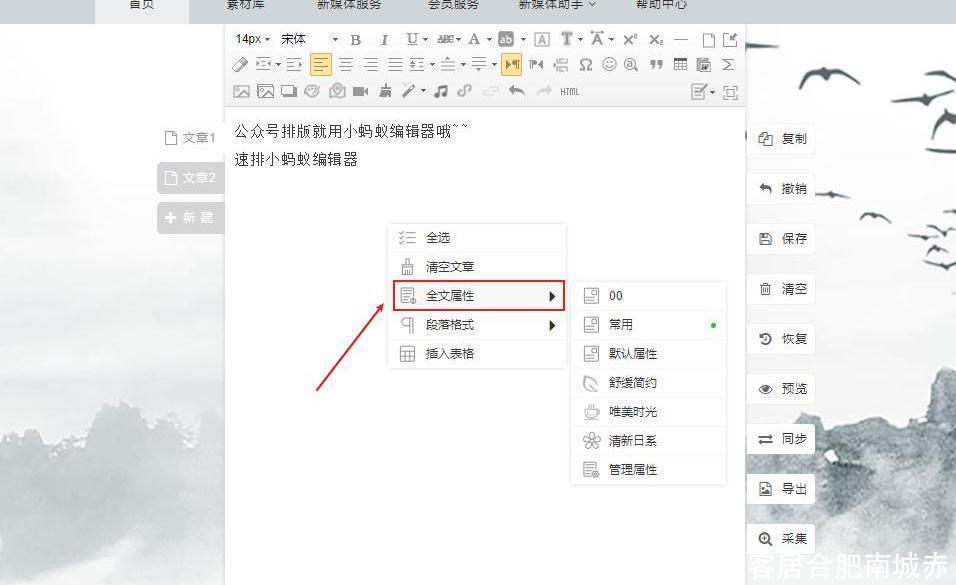956x585 pixels.
Task: Open the 素材库 menu in the top bar
Action: pyautogui.click(x=243, y=5)
